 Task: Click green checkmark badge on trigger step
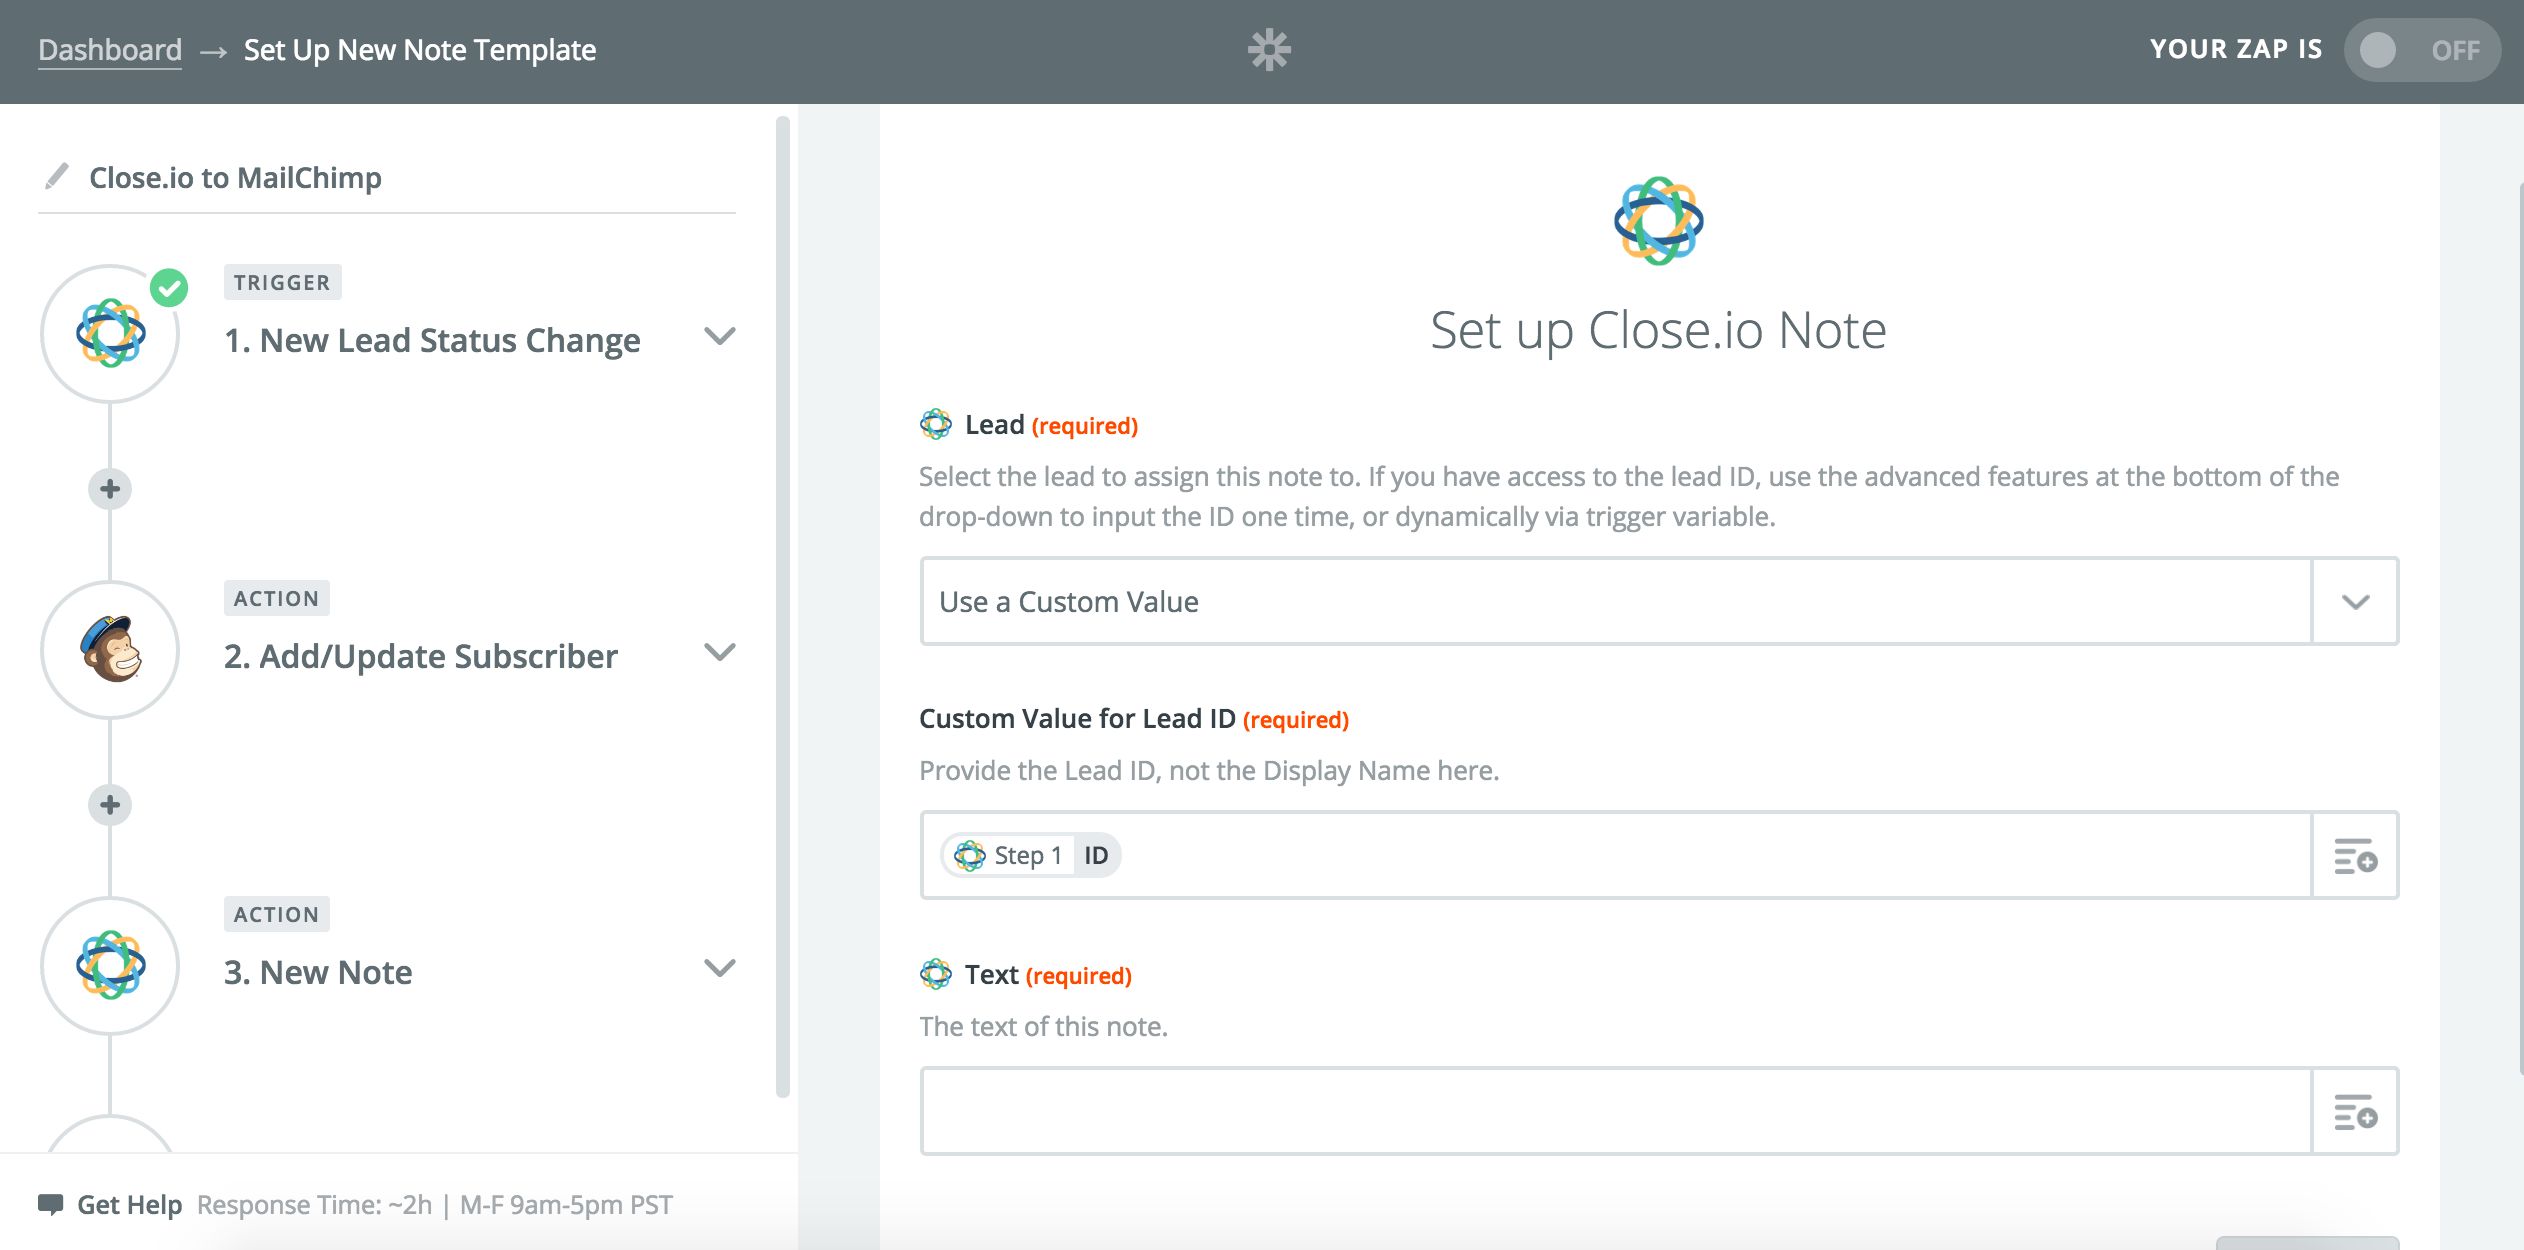tap(169, 288)
